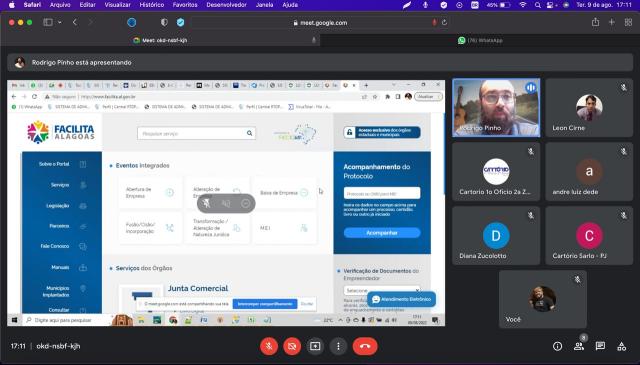Open the Desenvolvedor menu
The width and height of the screenshot is (640, 365).
click(x=227, y=5)
